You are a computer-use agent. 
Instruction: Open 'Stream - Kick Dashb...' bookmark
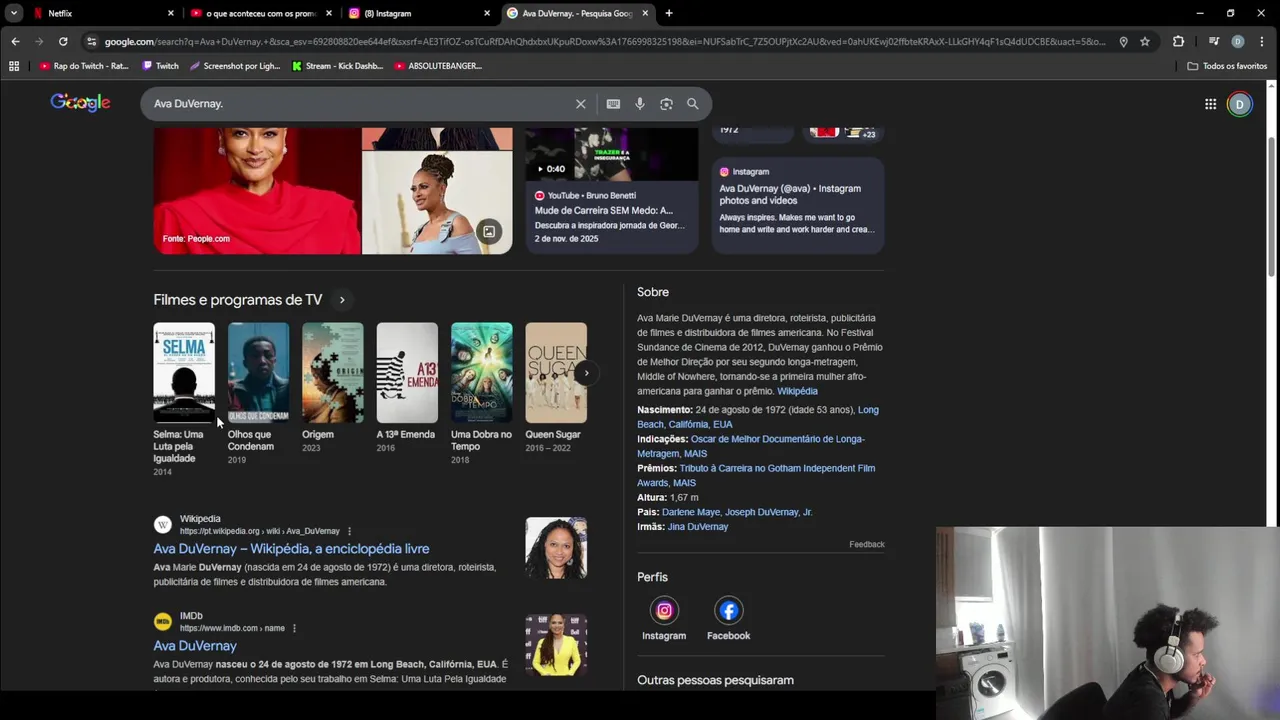point(337,66)
